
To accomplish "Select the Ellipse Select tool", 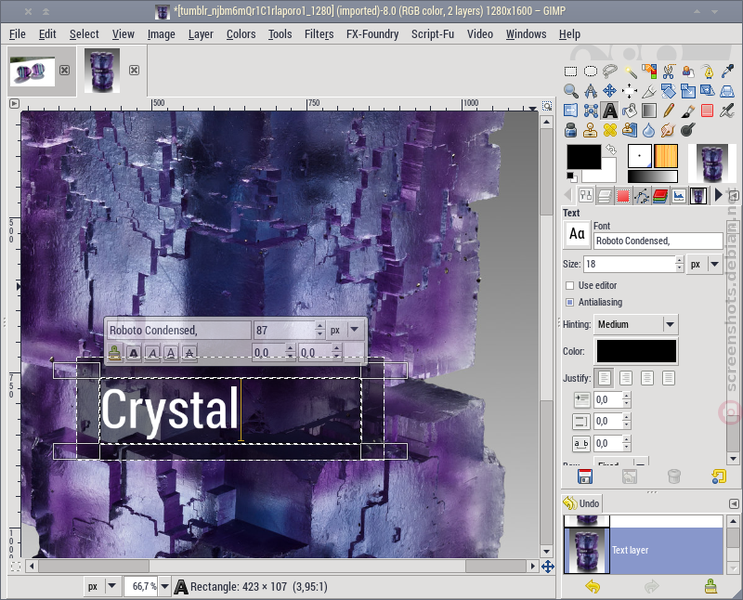I will (590, 72).
